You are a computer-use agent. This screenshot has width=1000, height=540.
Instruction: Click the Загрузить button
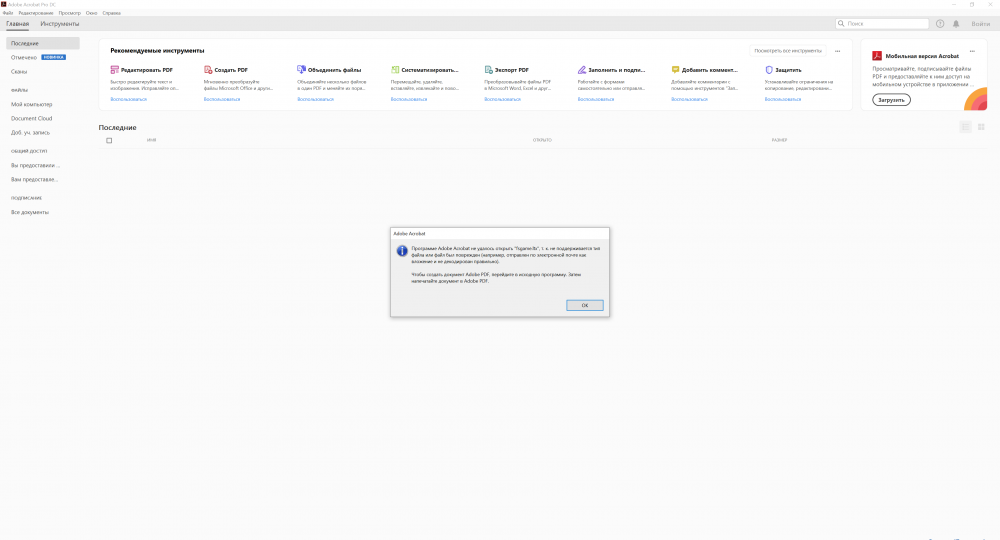tap(891, 100)
